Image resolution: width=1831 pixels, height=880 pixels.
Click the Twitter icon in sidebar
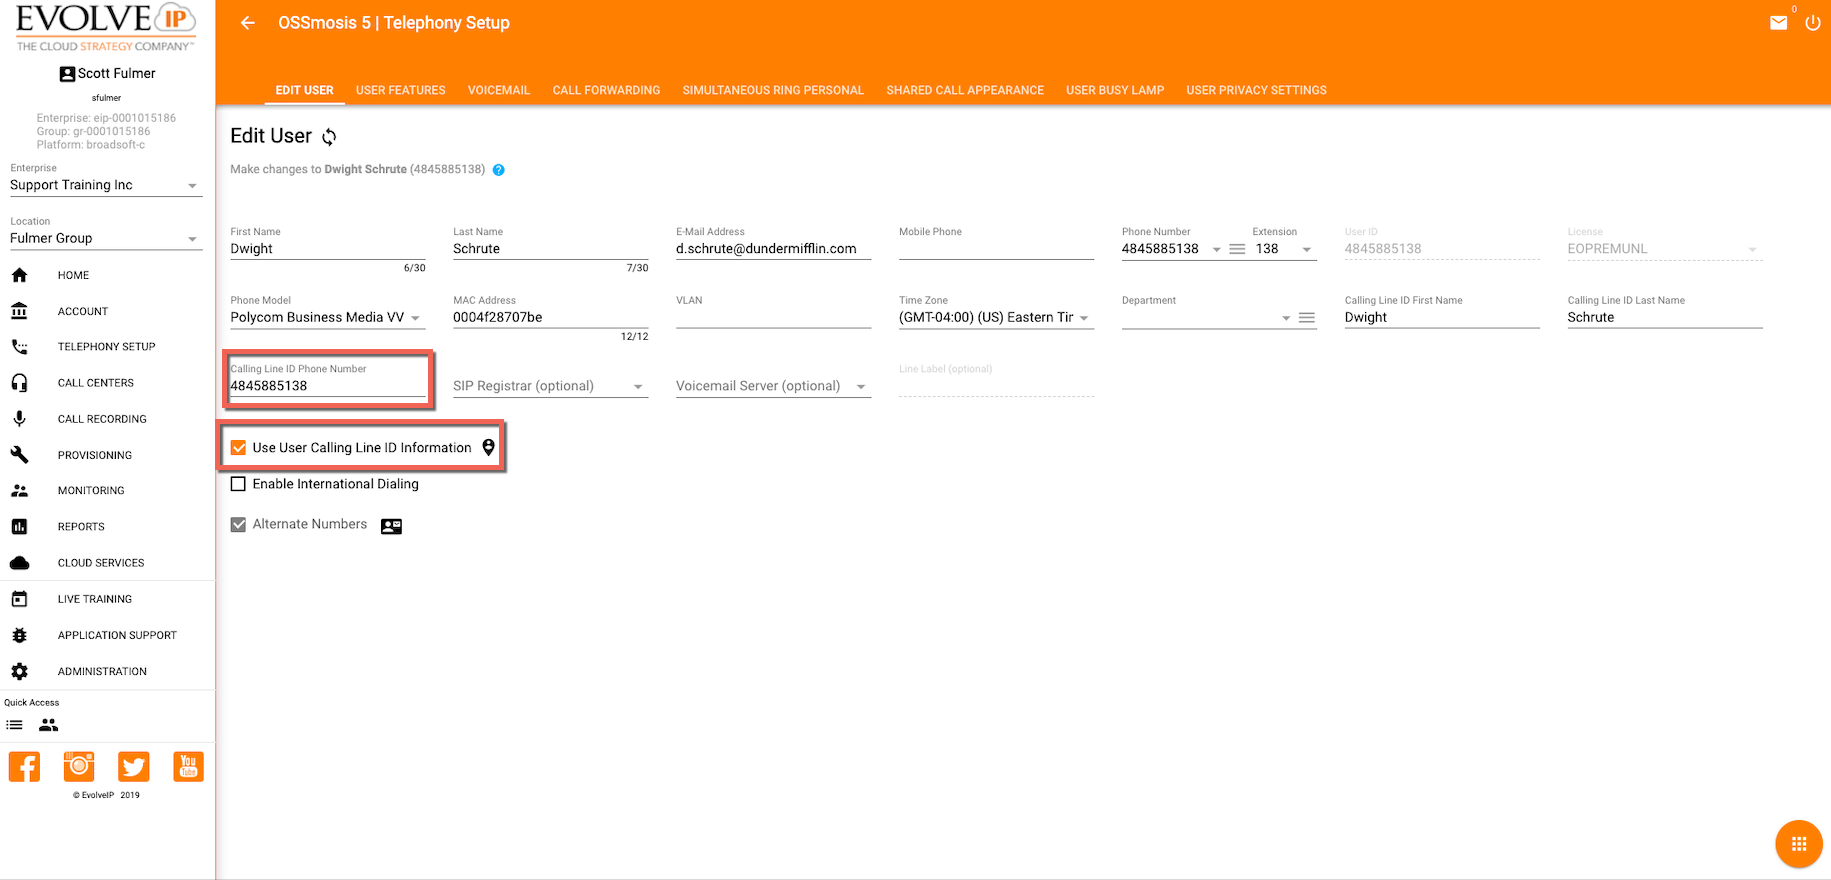coord(133,767)
